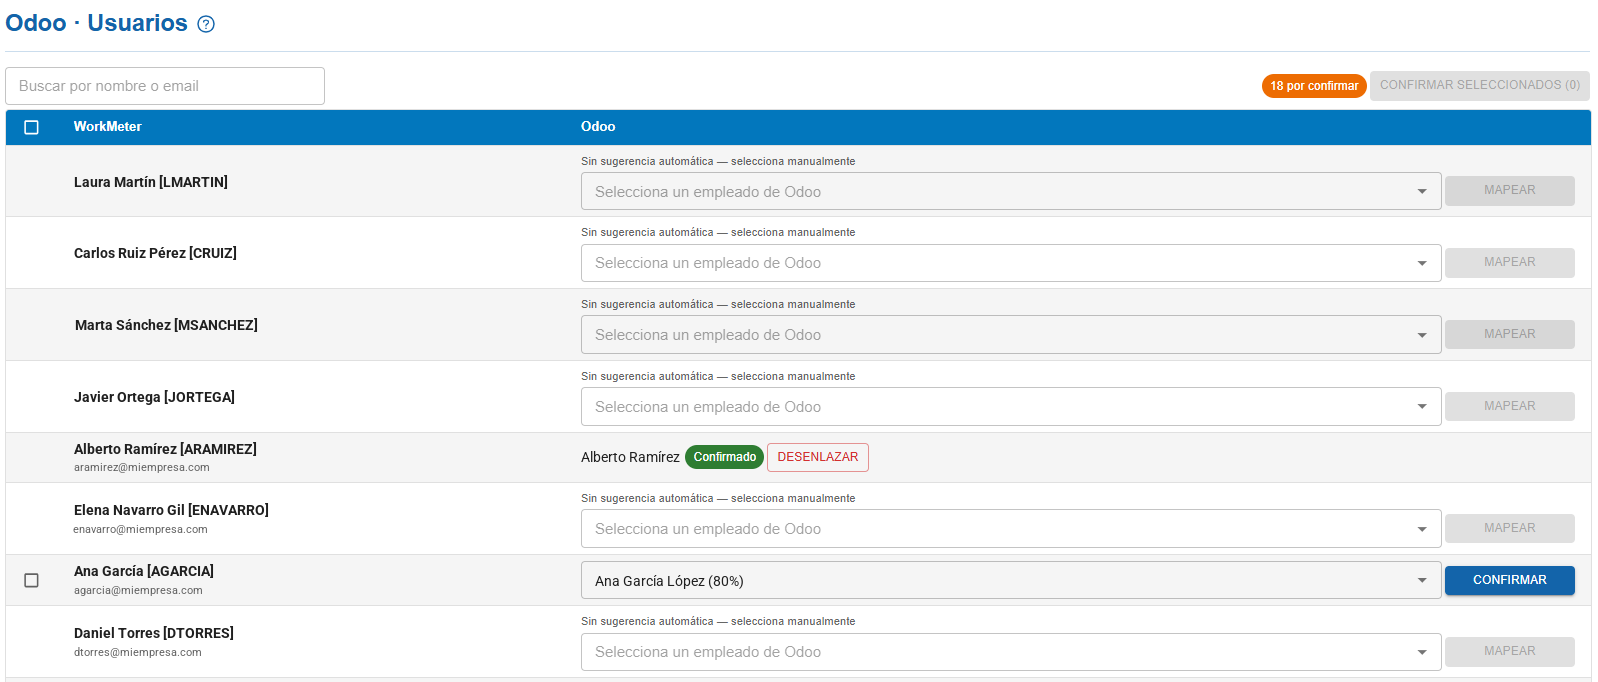Confirm the Ana García mapping

pos(1509,580)
